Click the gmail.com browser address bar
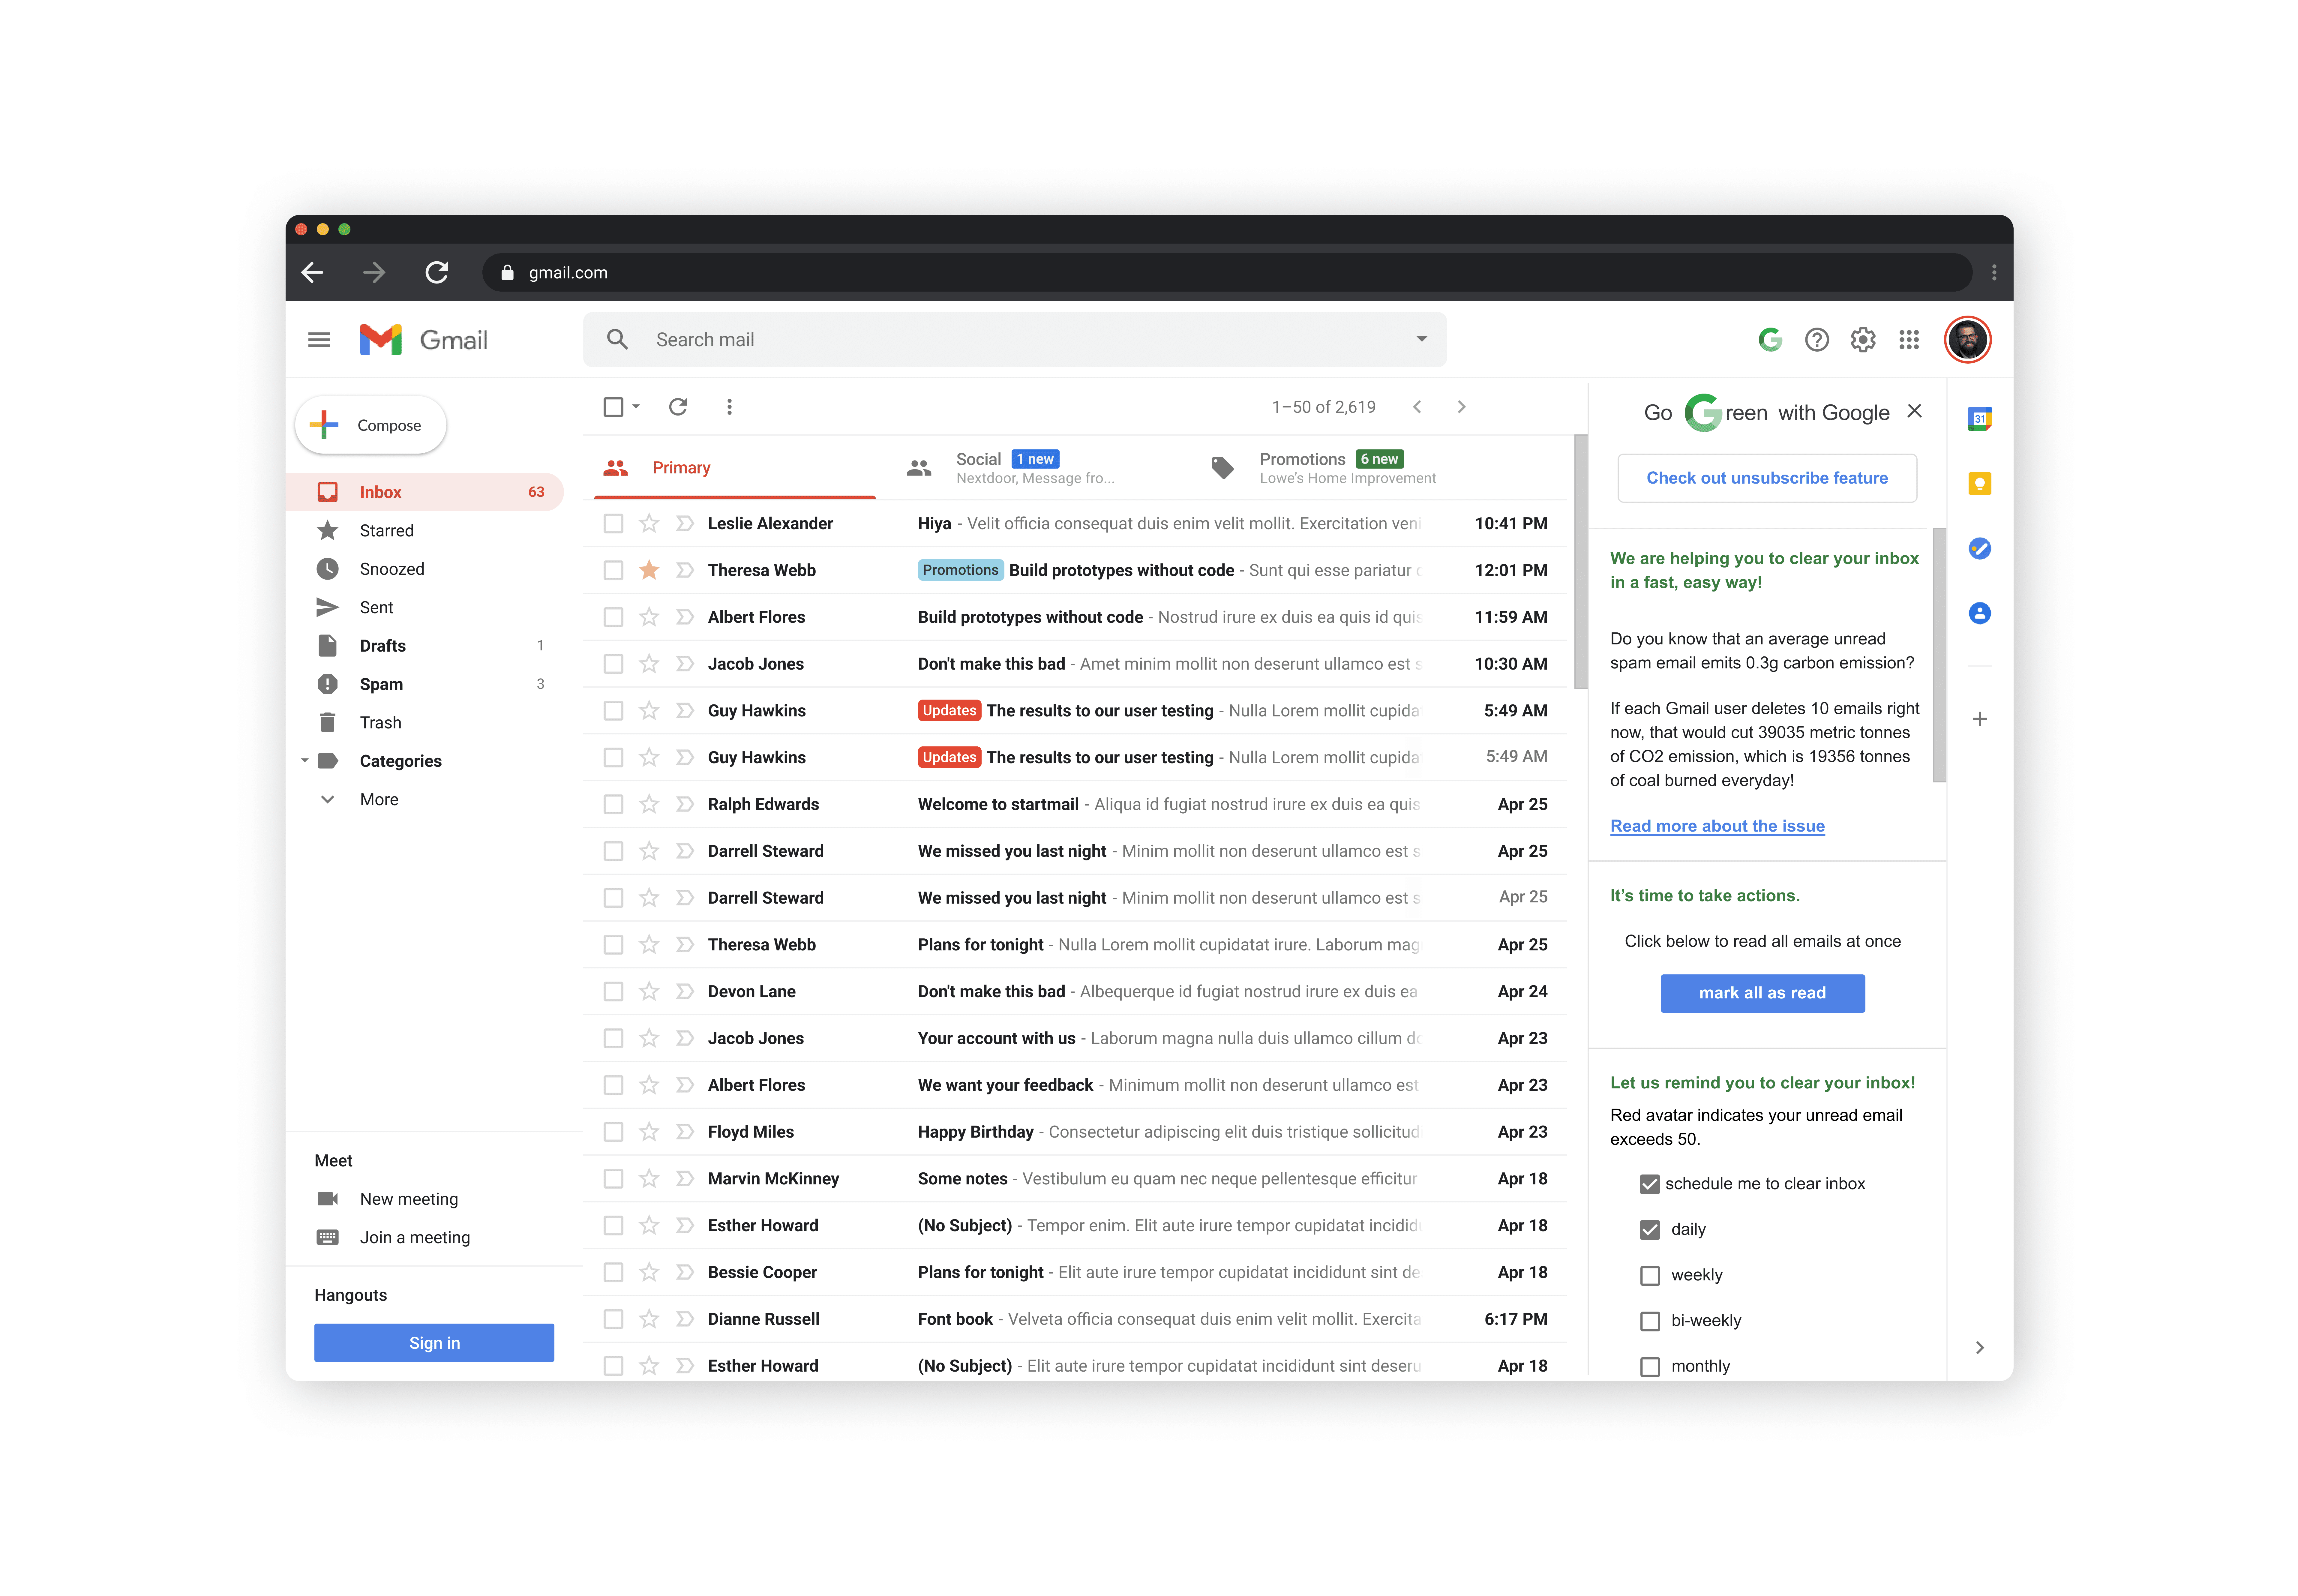Image resolution: width=2298 pixels, height=1596 pixels. (1227, 272)
